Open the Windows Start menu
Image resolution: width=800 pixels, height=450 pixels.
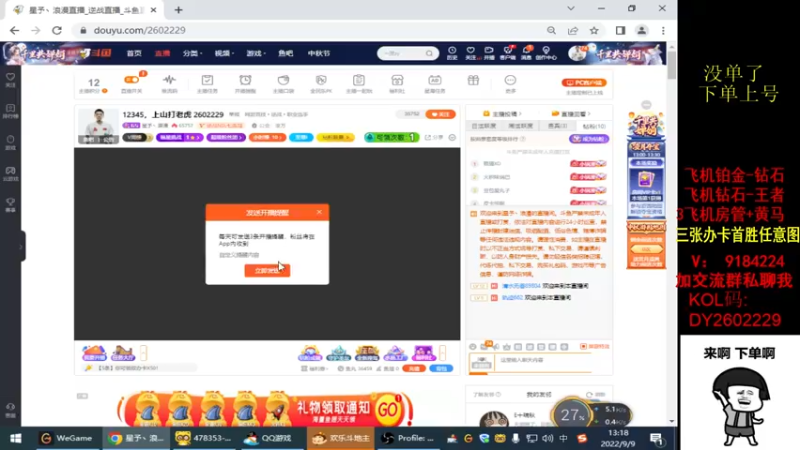point(16,438)
